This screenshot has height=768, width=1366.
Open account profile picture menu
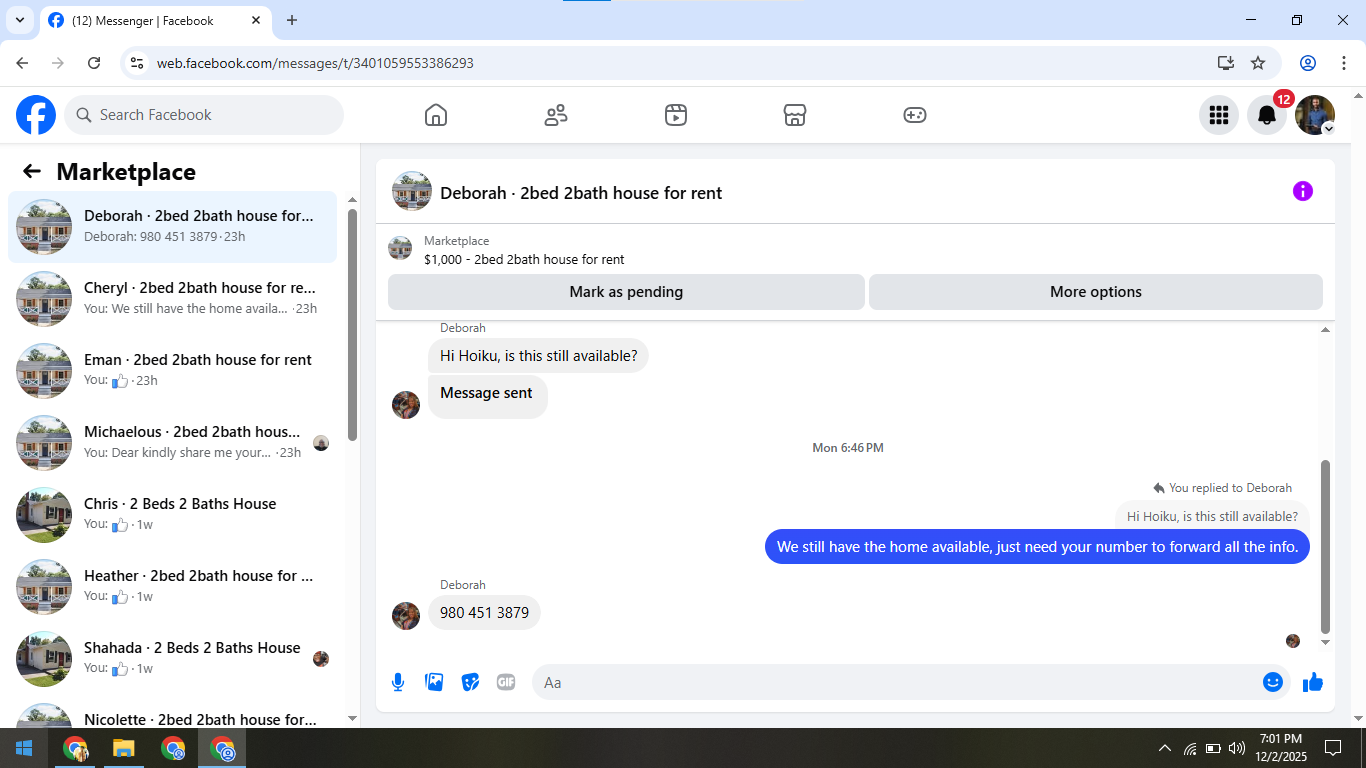coord(1315,115)
